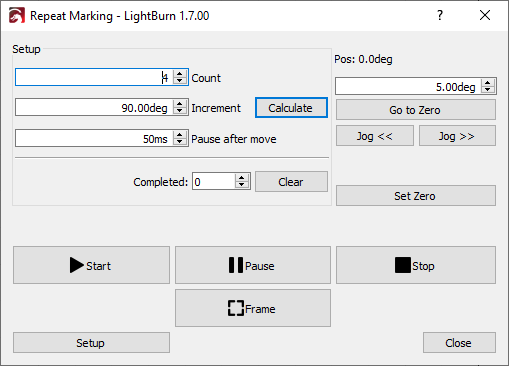The image size is (509, 366).
Task: Lower Increment with the down arrow
Action: pos(180,111)
